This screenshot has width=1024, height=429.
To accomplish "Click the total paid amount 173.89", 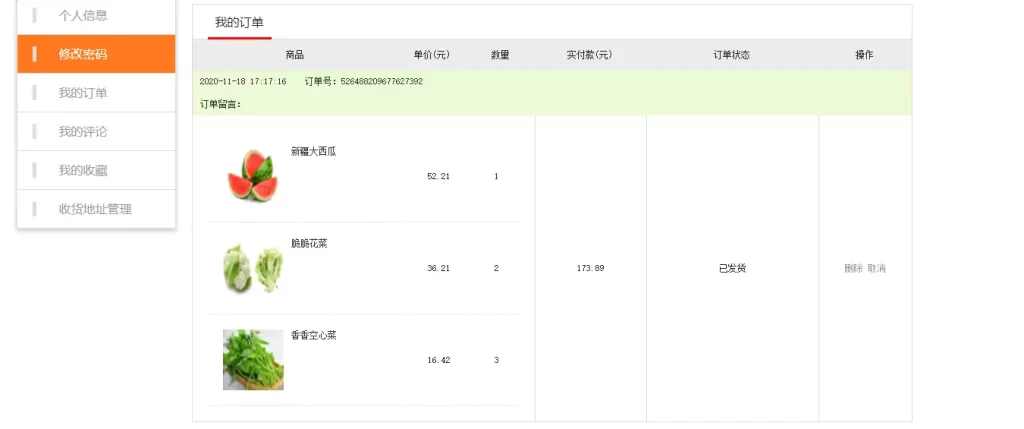I will coord(590,269).
